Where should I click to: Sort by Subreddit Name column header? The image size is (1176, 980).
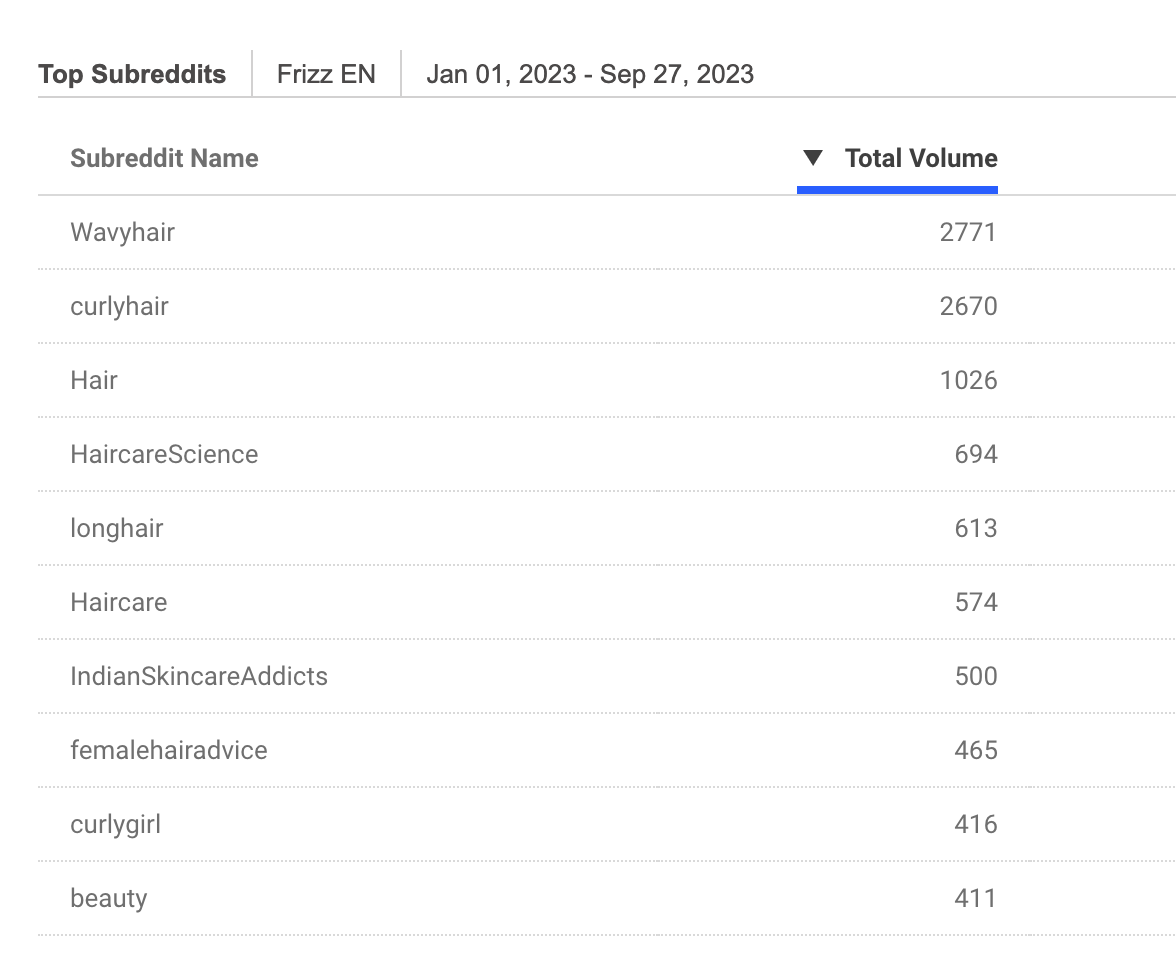tap(164, 158)
